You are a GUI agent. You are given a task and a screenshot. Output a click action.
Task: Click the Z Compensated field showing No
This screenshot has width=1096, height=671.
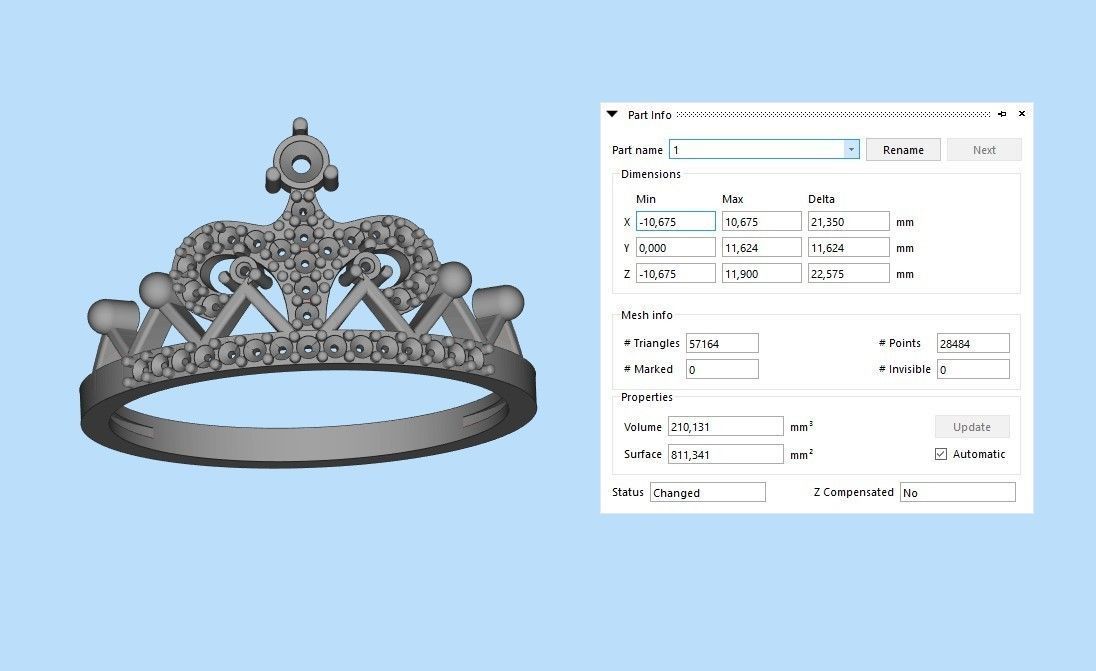pos(958,492)
